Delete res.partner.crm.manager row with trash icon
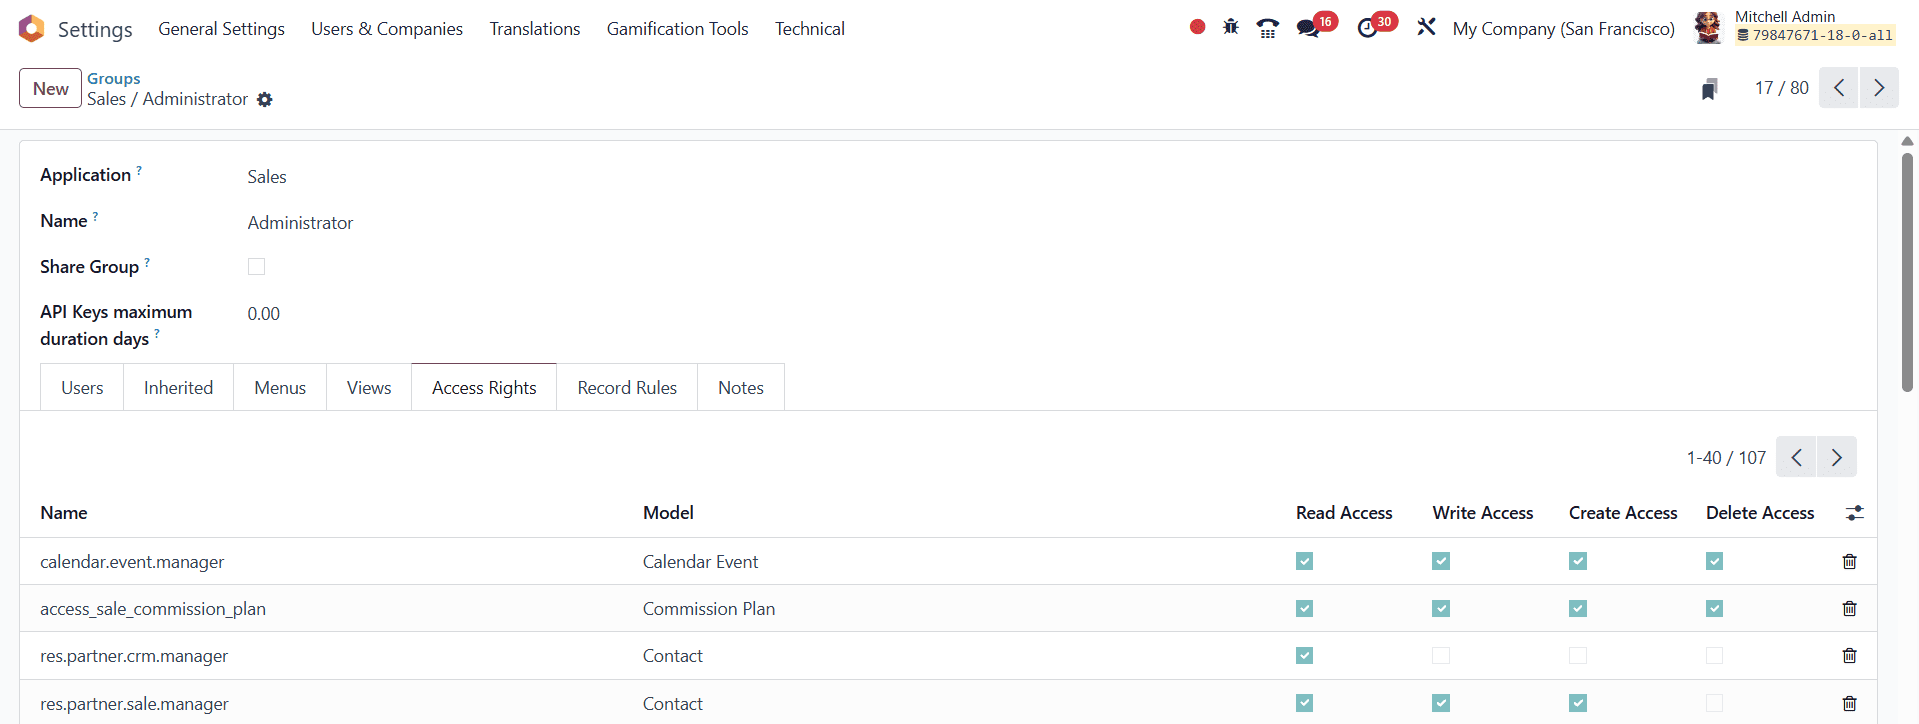The image size is (1919, 724). coord(1849,655)
